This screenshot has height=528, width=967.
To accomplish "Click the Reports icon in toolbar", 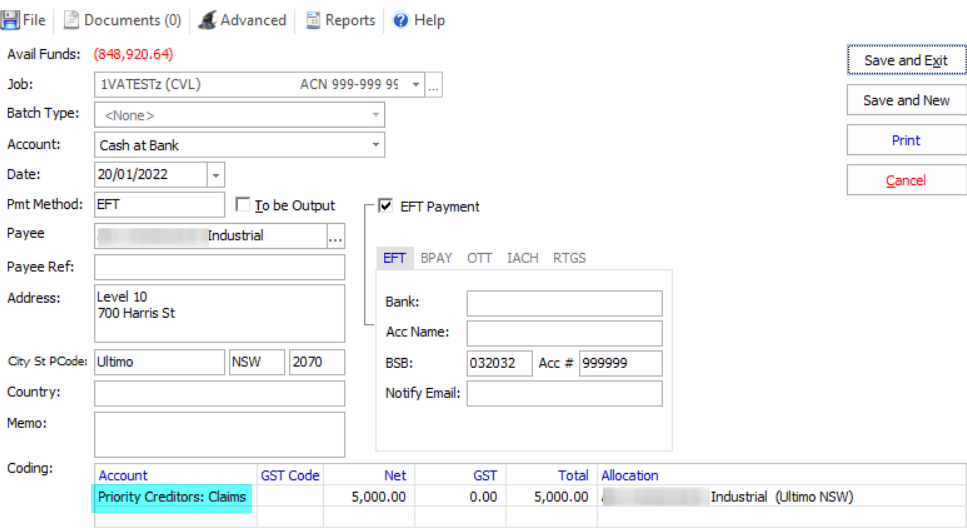I will coord(313,20).
